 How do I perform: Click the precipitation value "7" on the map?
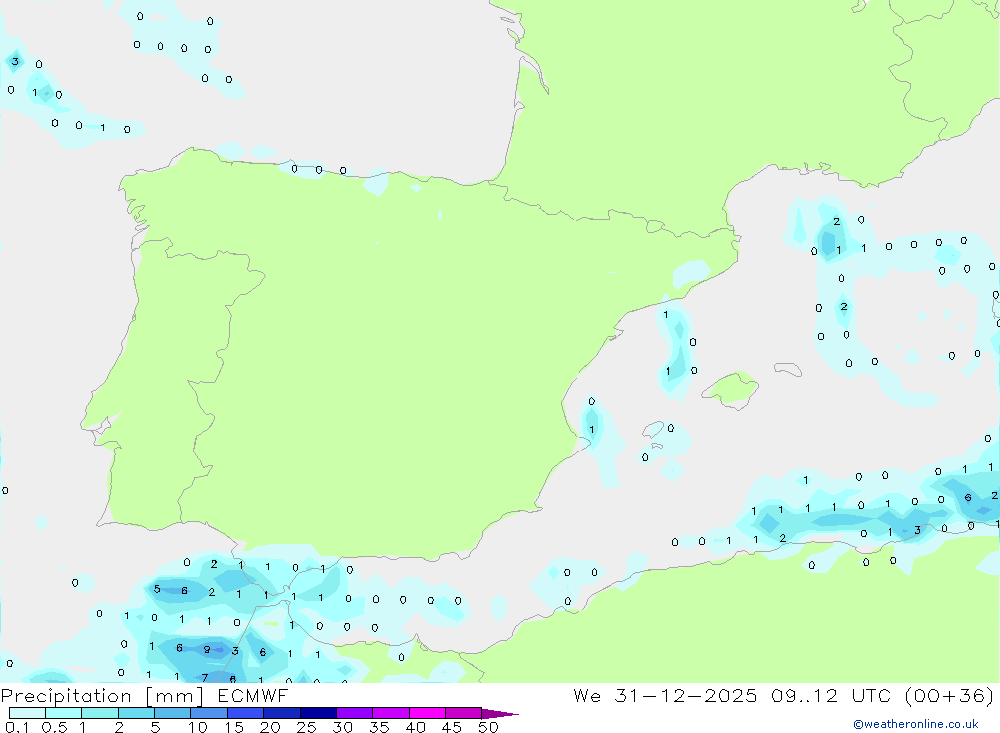[x=205, y=677]
